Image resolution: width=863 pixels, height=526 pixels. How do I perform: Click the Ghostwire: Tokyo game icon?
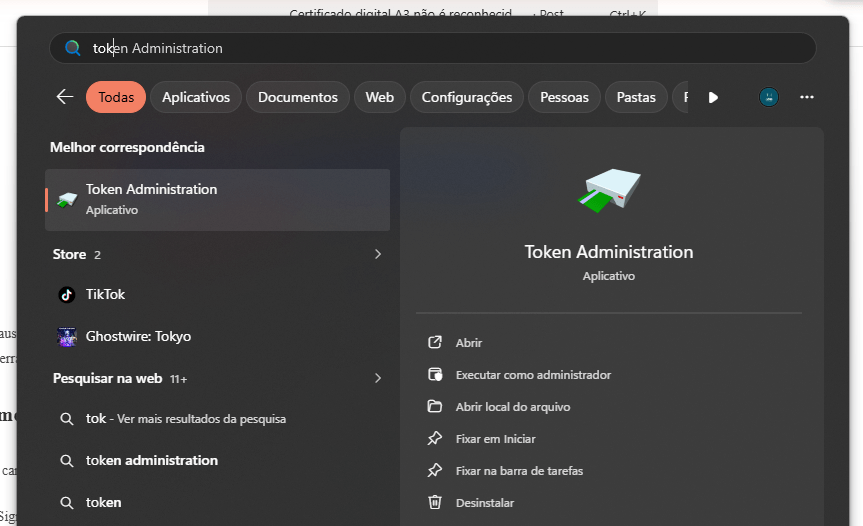(x=67, y=337)
